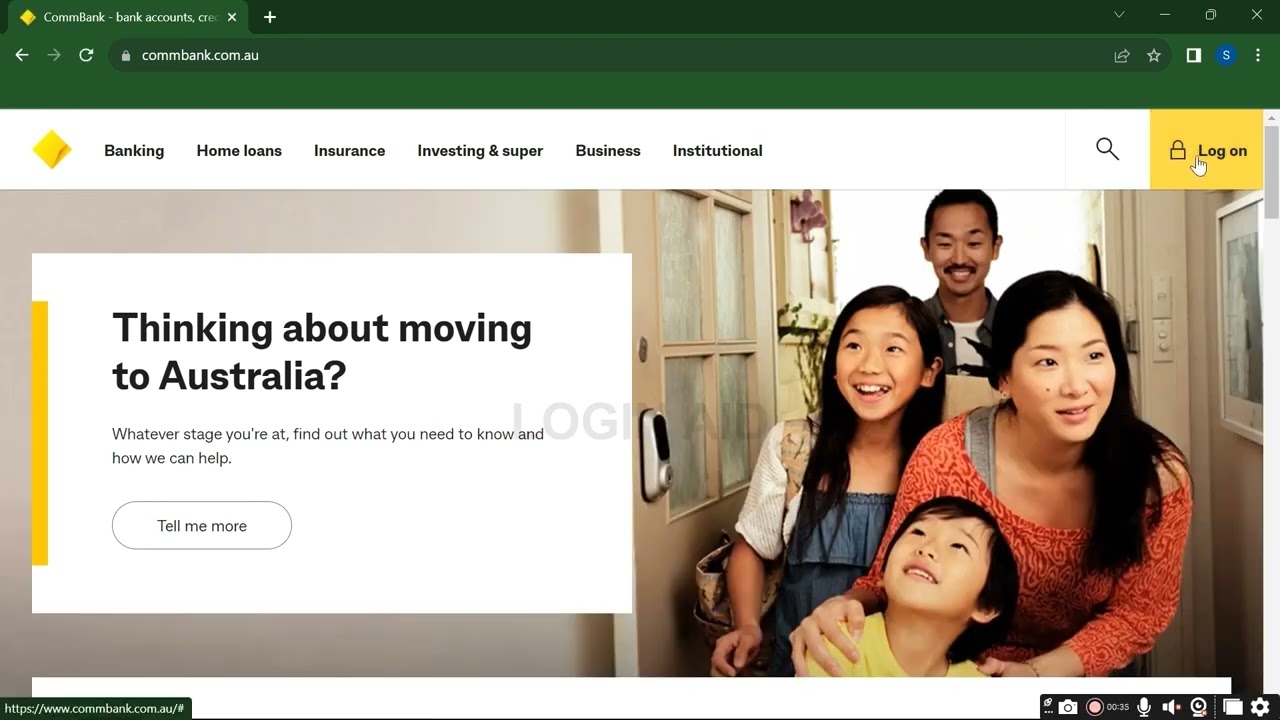Click the browser forward arrow
This screenshot has width=1280, height=720.
(54, 55)
